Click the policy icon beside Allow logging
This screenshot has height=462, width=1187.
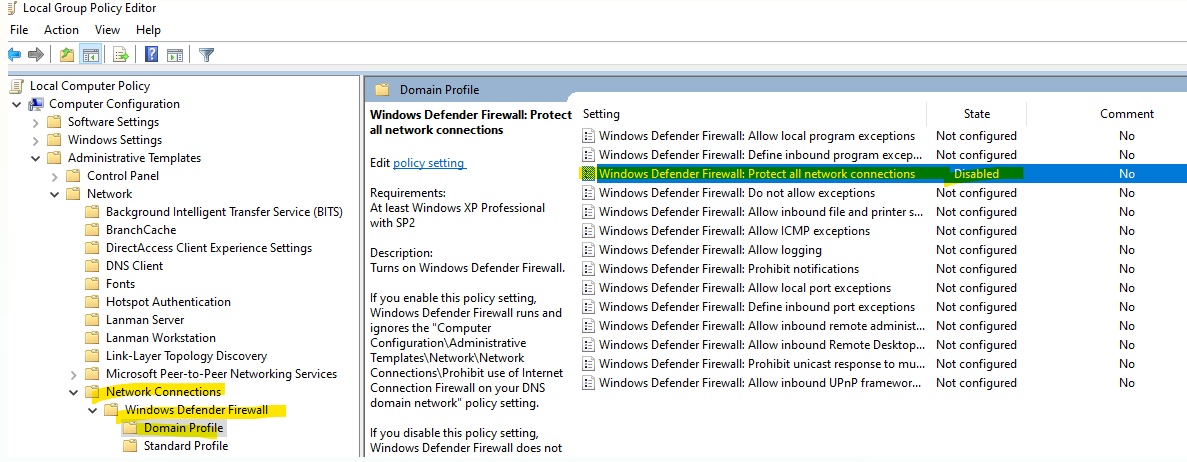(589, 250)
